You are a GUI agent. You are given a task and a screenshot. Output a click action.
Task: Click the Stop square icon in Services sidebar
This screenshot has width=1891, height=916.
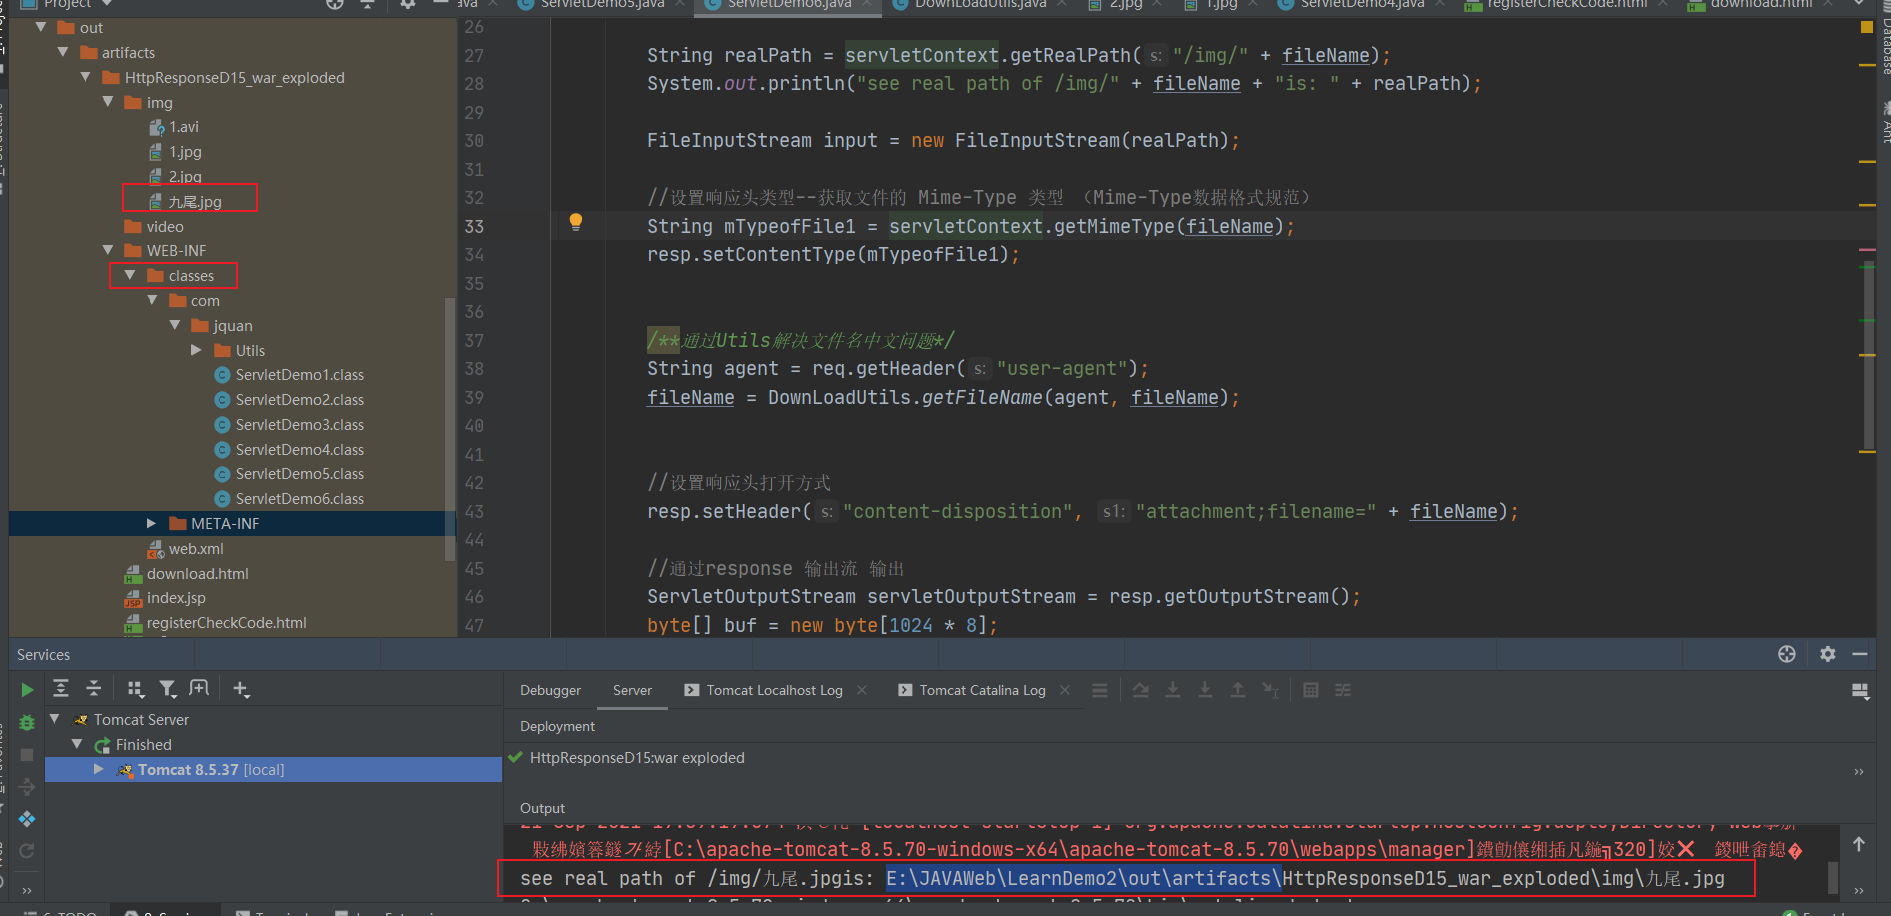(x=27, y=755)
